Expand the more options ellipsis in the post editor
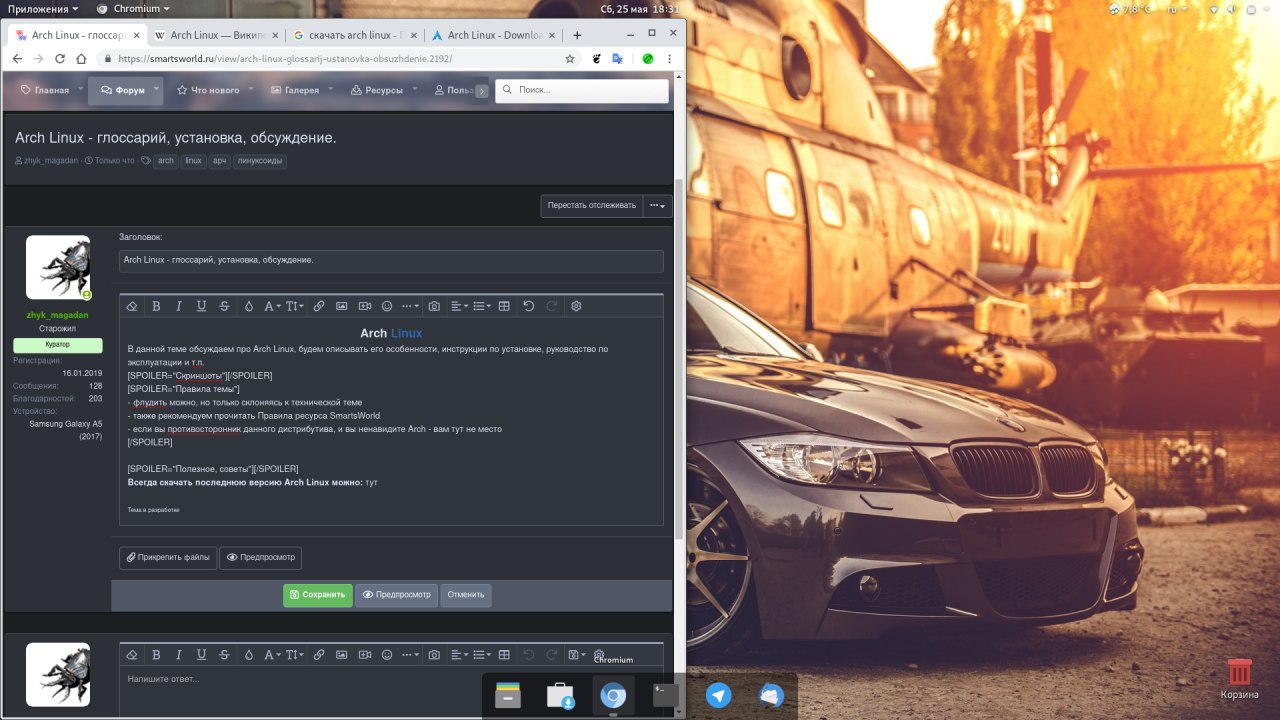The height and width of the screenshot is (720, 1280). pyautogui.click(x=410, y=306)
